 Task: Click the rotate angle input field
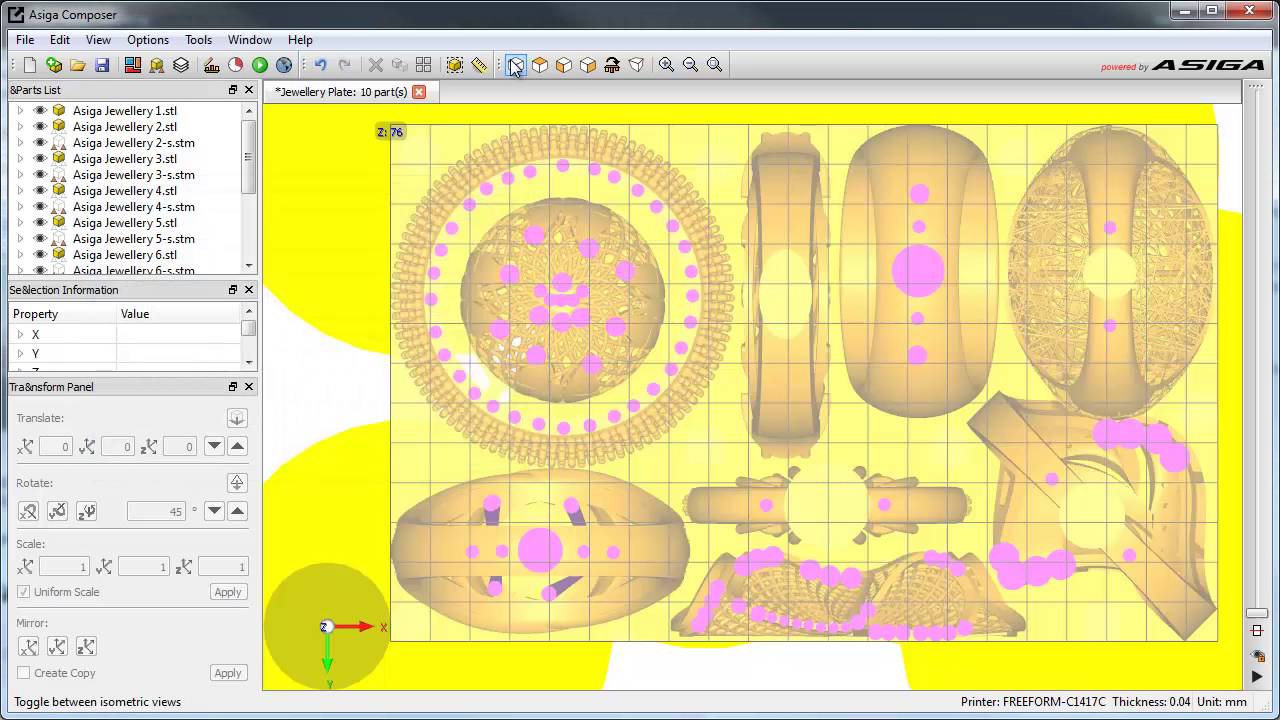pyautogui.click(x=157, y=511)
